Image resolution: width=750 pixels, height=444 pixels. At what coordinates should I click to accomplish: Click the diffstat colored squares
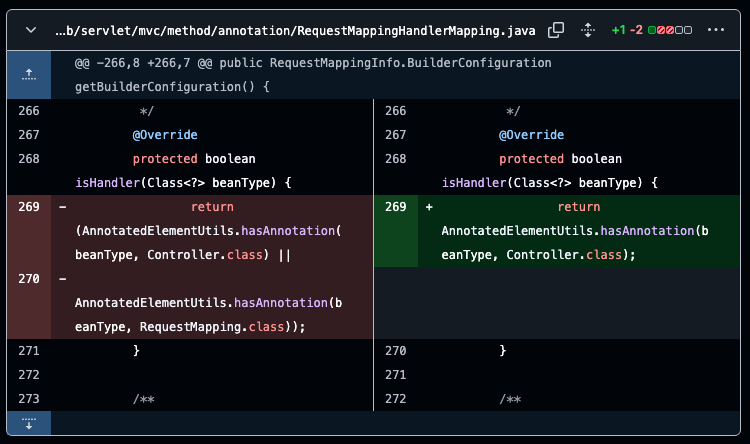(x=670, y=30)
